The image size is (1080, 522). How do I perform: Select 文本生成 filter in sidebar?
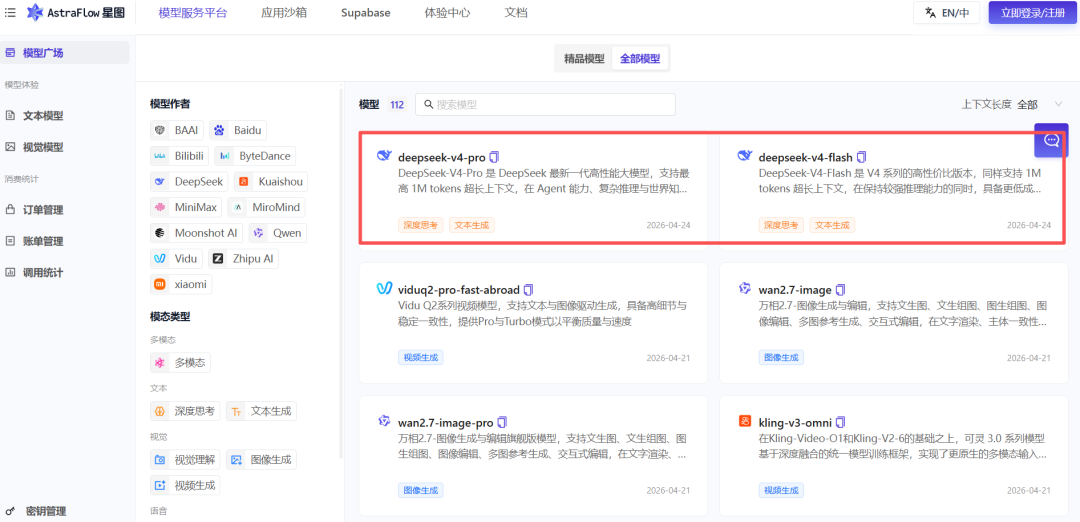(x=262, y=411)
